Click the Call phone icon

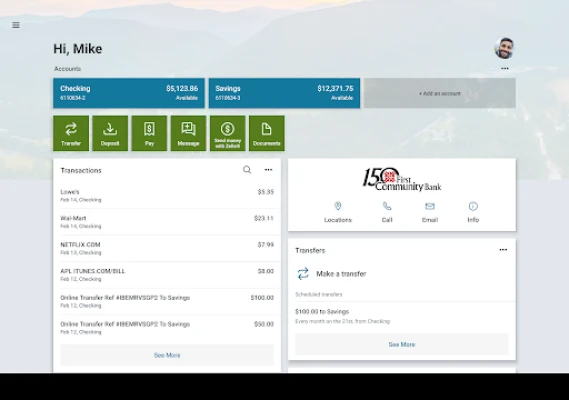(x=387, y=206)
